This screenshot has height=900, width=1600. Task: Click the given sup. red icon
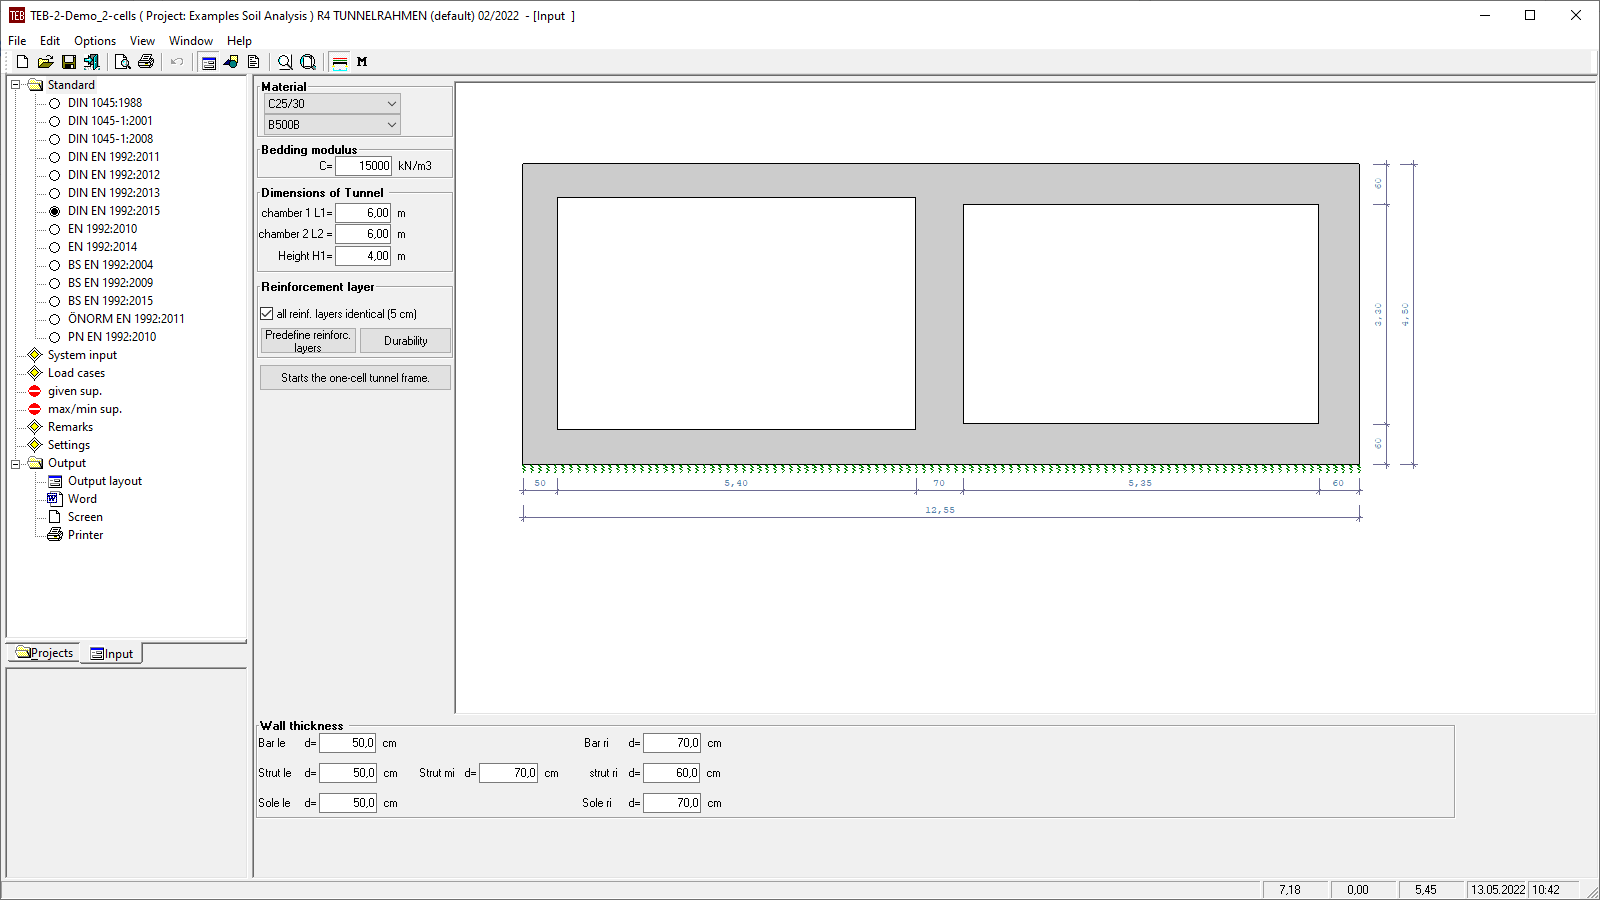point(35,391)
